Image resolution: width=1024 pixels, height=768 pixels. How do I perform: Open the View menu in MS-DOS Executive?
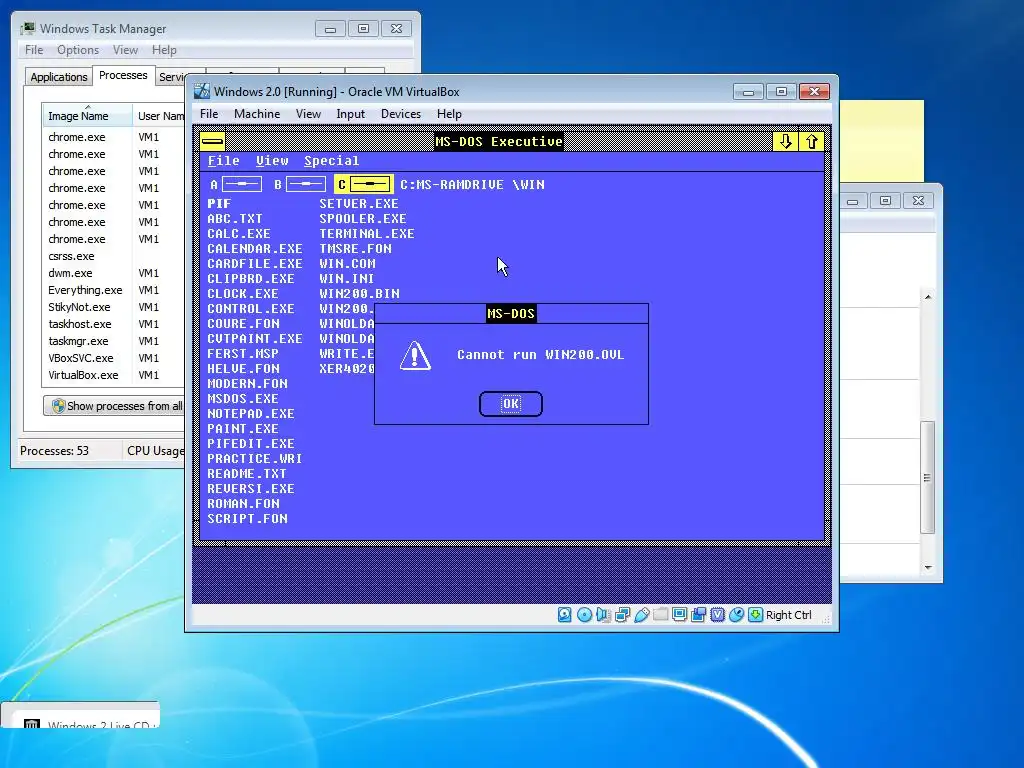[272, 161]
